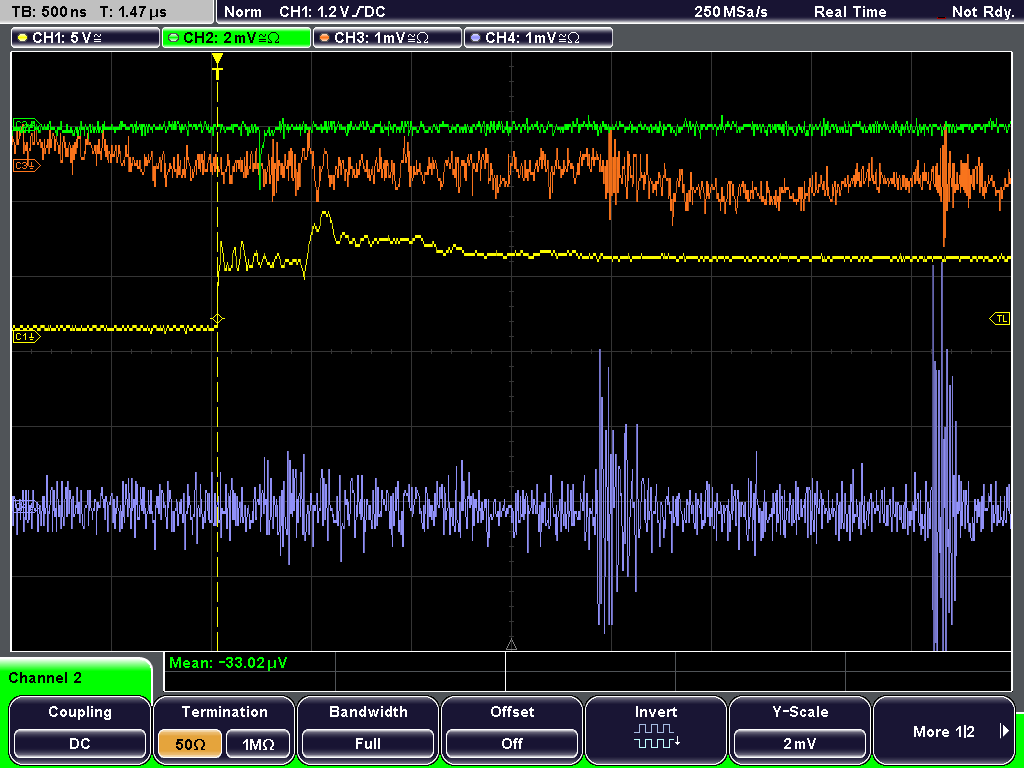Click the TL trigger level marker
1024x768 pixels.
1000,319
